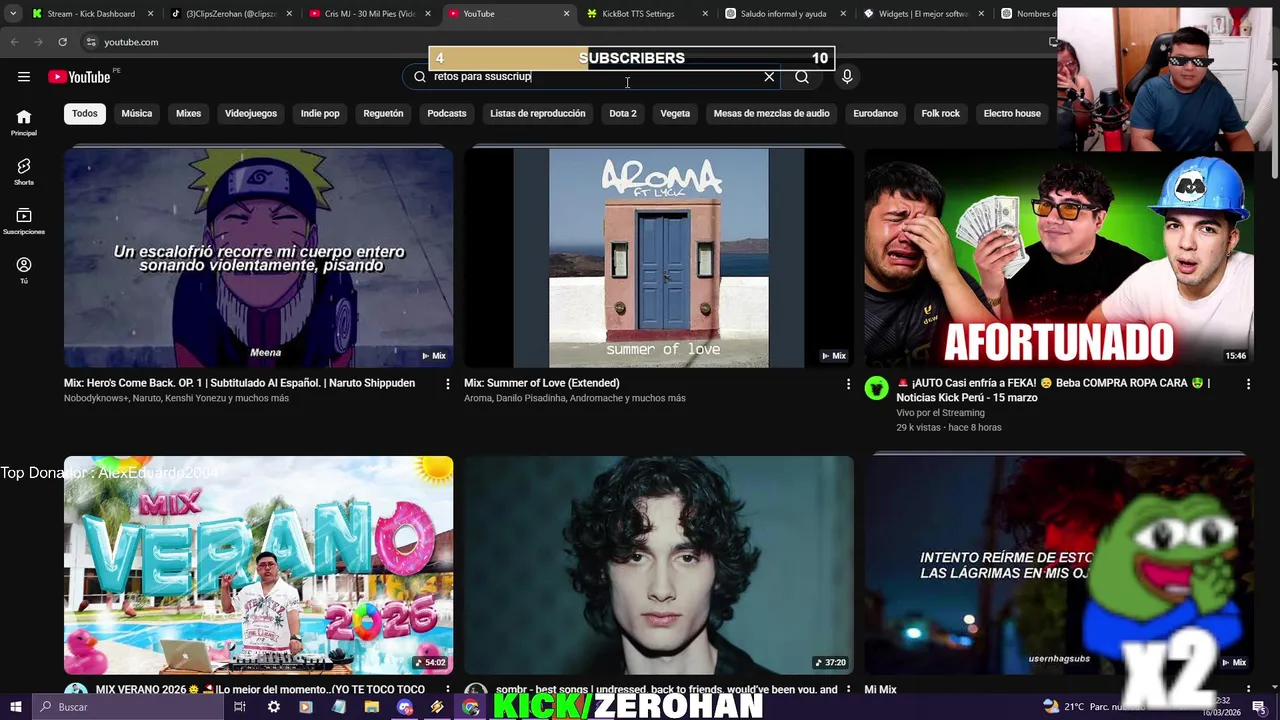The height and width of the screenshot is (720, 1280).
Task: Open the YouTube hamburger guide menu
Action: [24, 77]
